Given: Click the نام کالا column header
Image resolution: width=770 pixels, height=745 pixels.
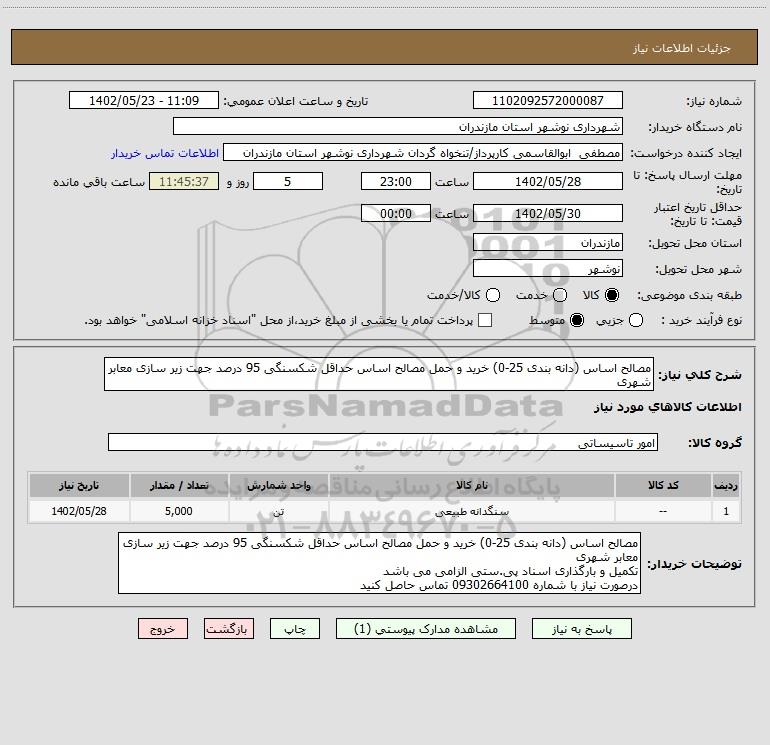Looking at the screenshot, I should coord(471,485).
